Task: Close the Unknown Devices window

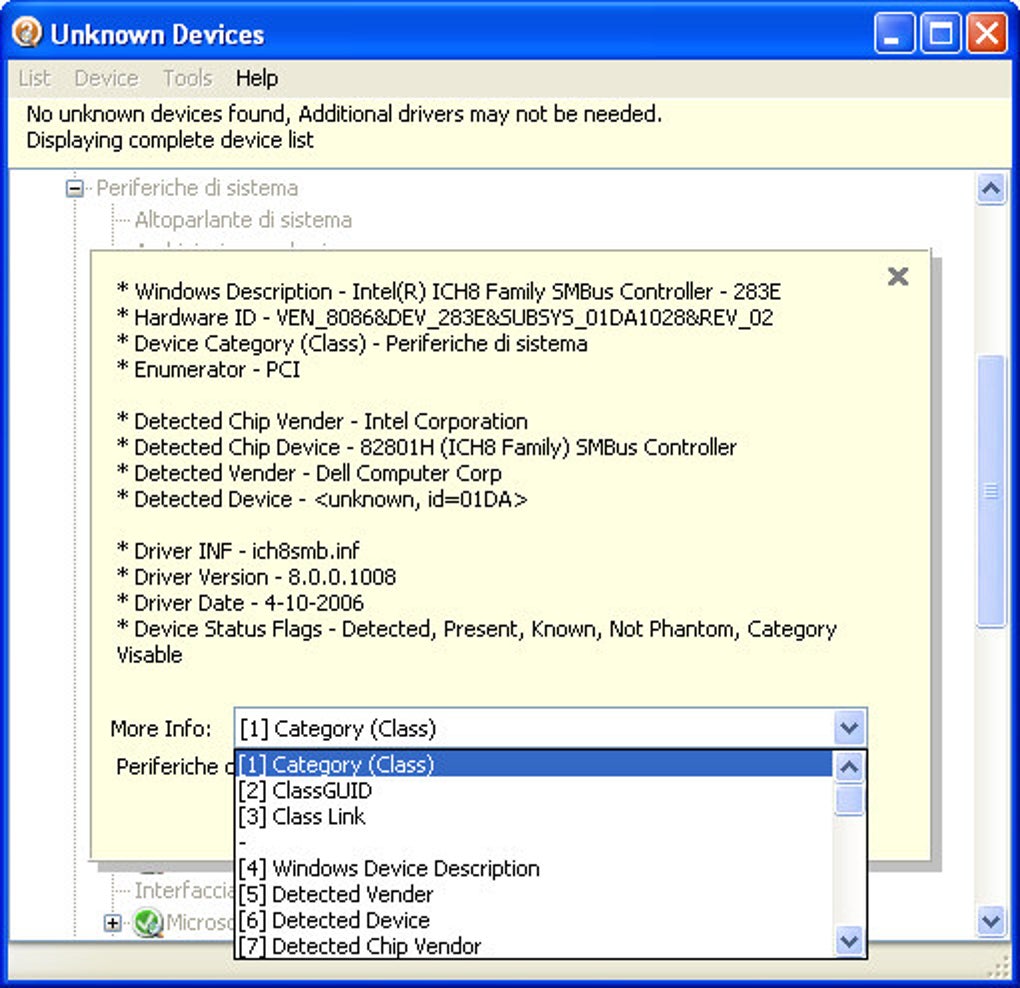Action: tap(987, 34)
